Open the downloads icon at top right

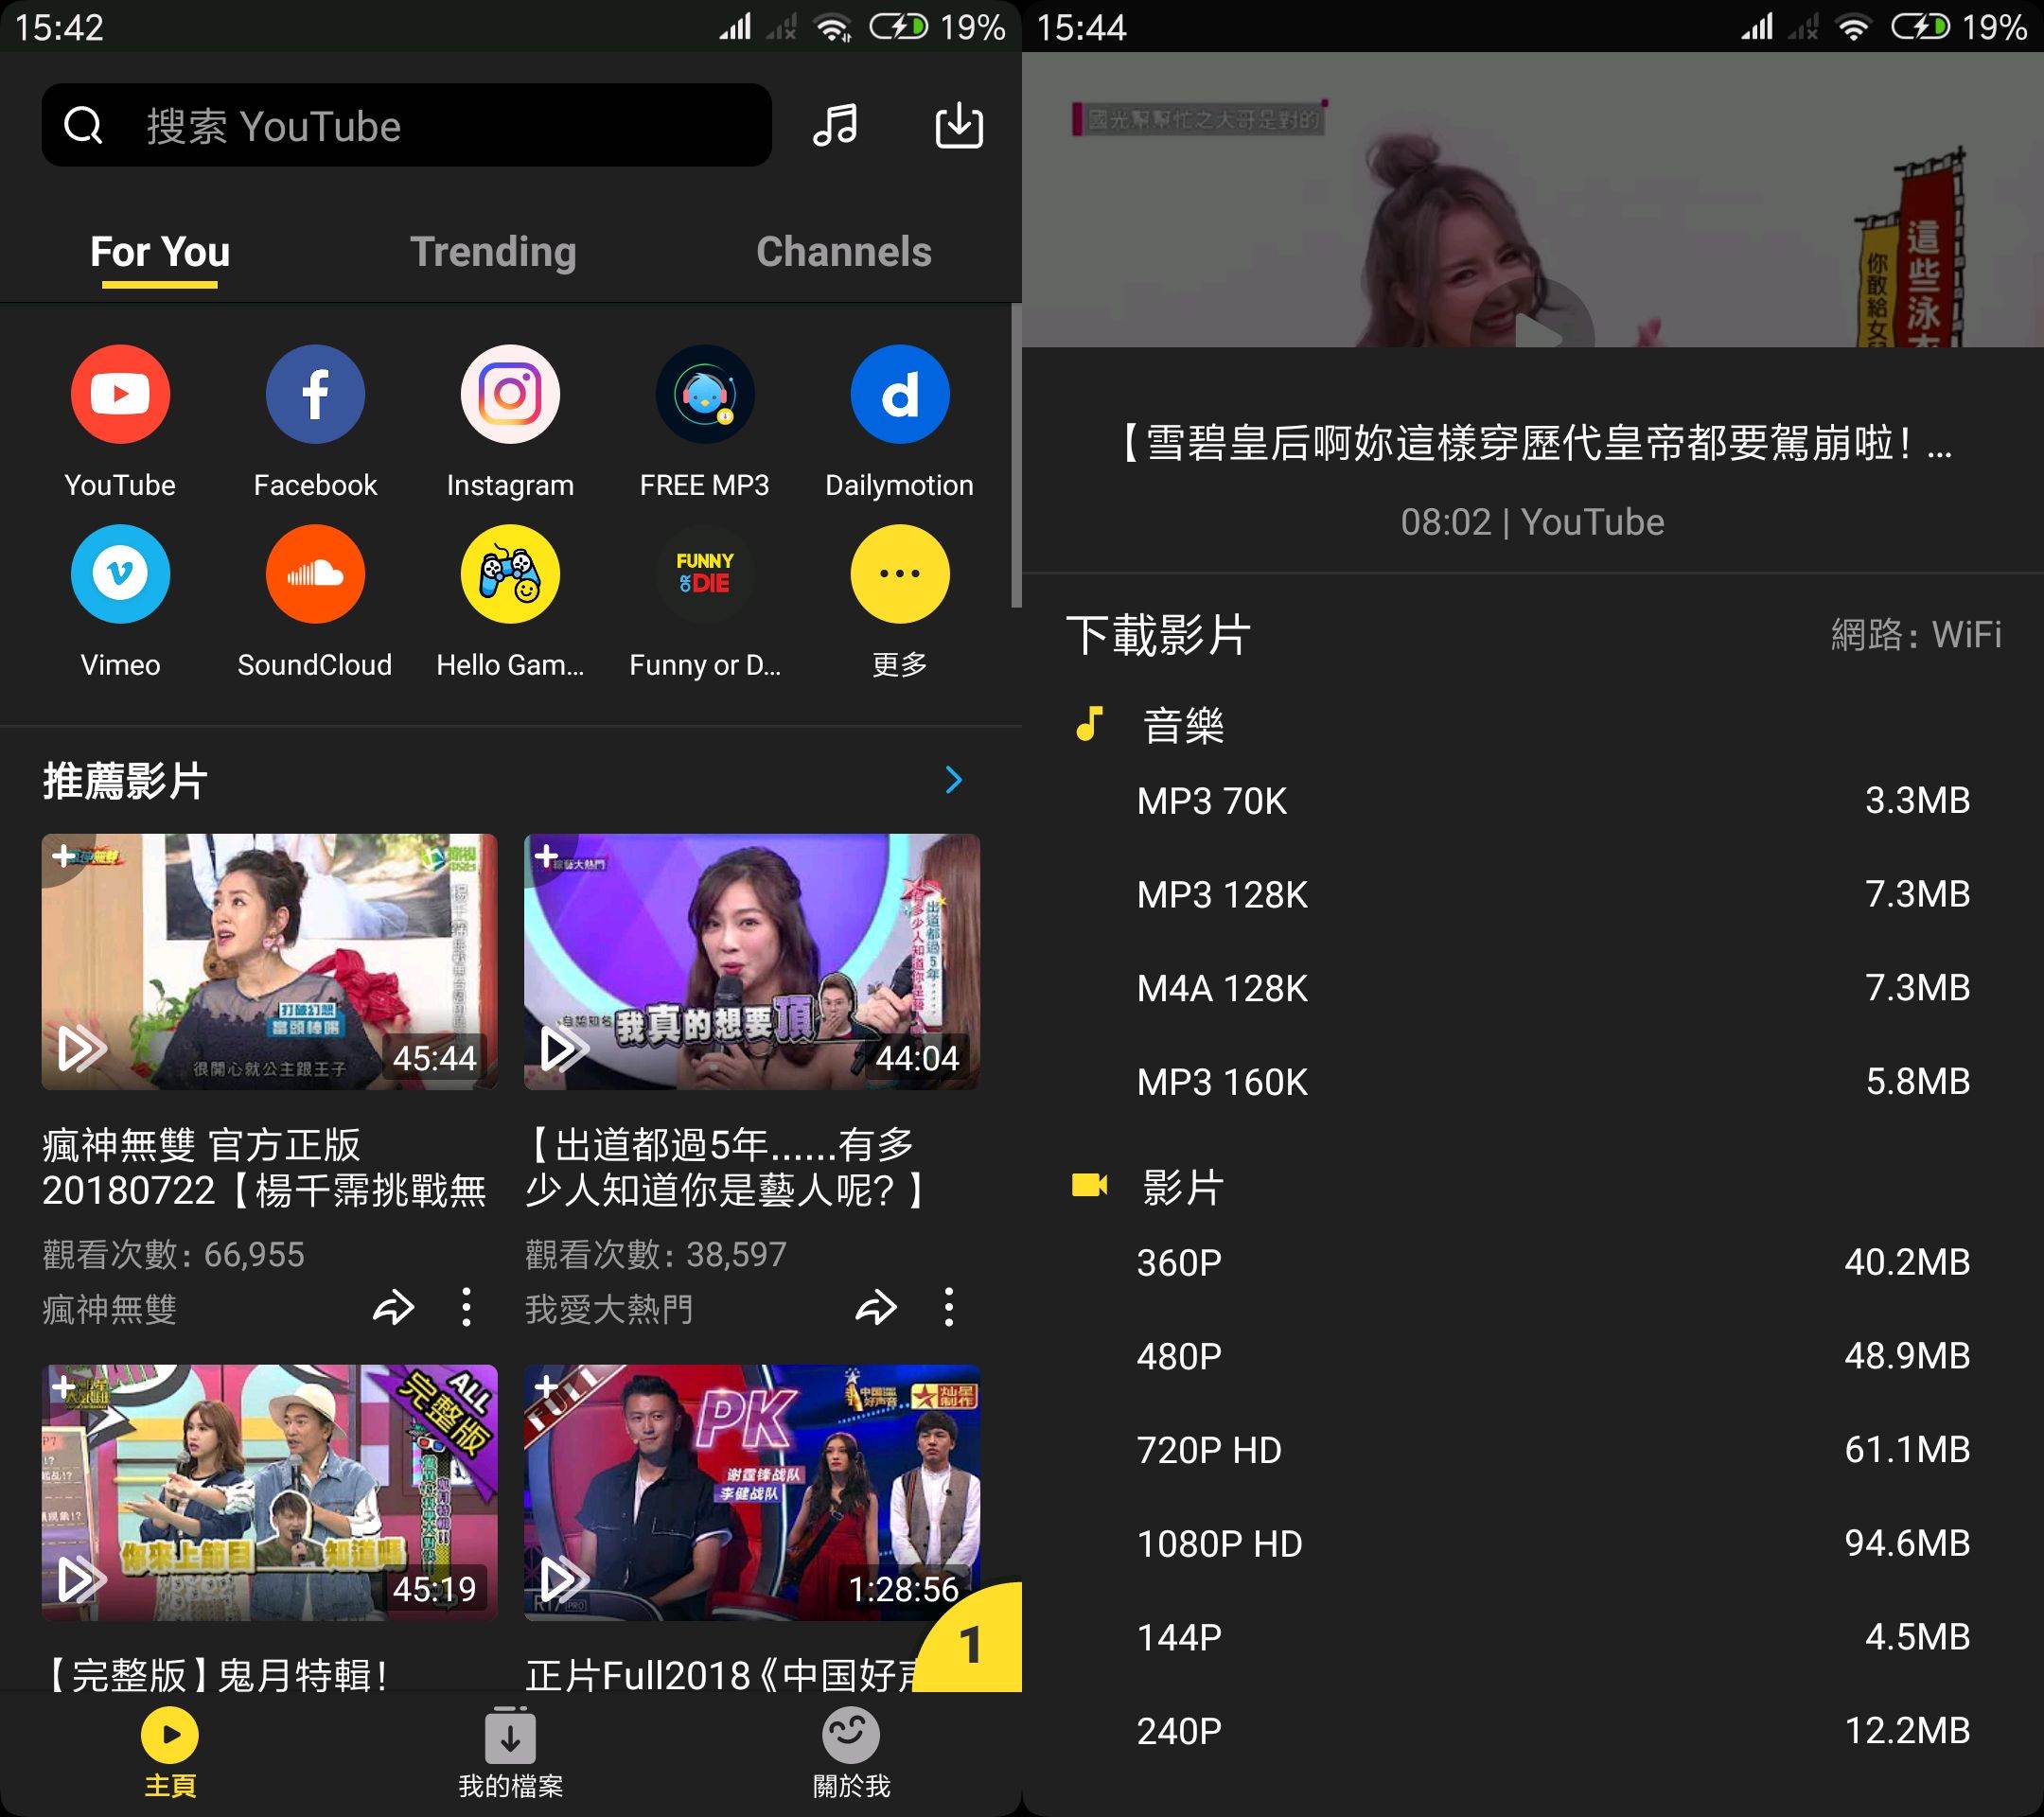coord(958,125)
